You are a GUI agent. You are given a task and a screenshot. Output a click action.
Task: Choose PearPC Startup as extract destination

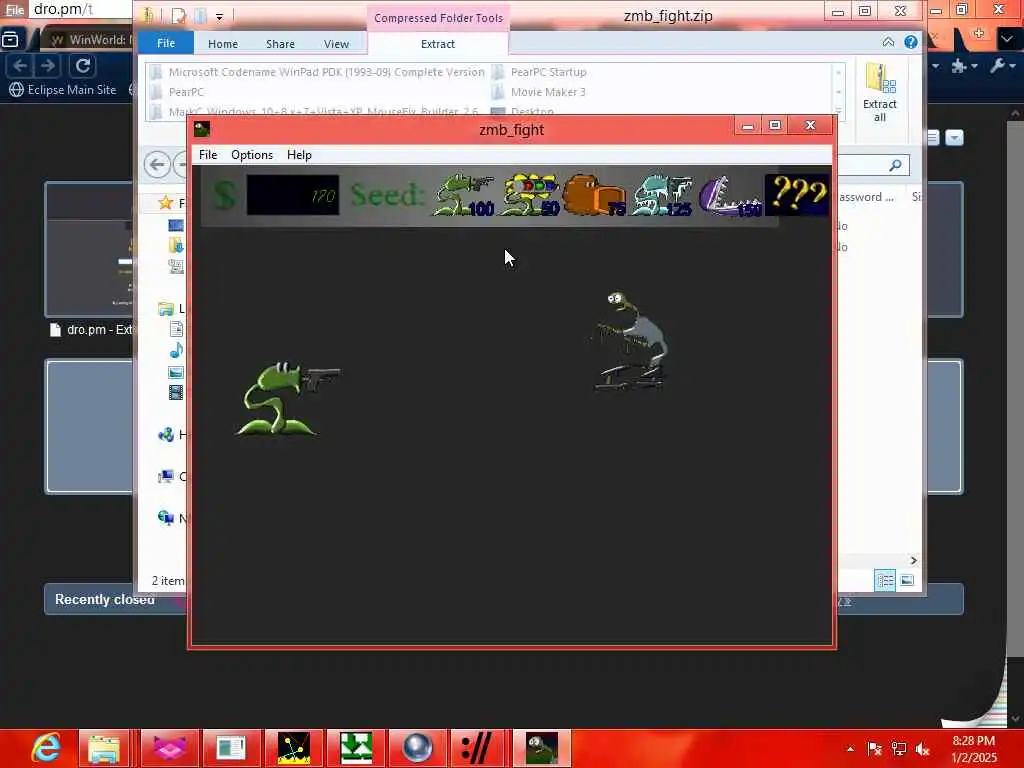539,72
